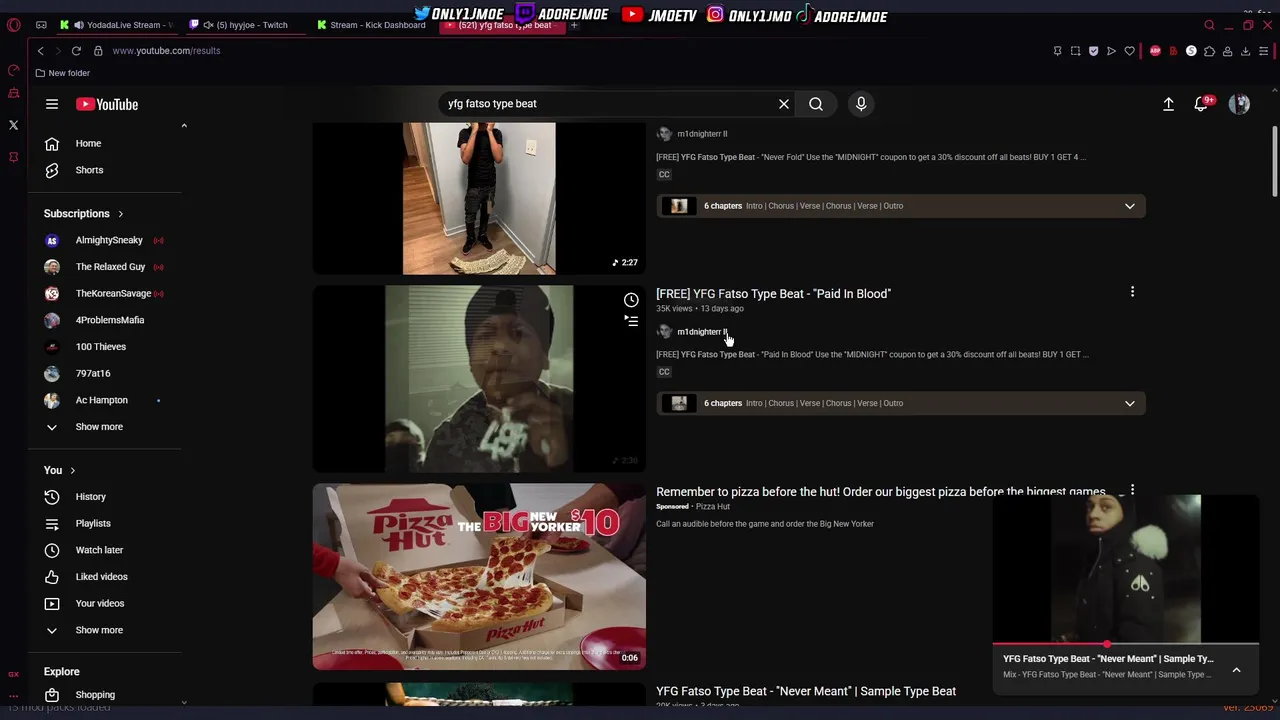The image size is (1280, 720).
Task: Clear the search box with the X
Action: click(784, 104)
